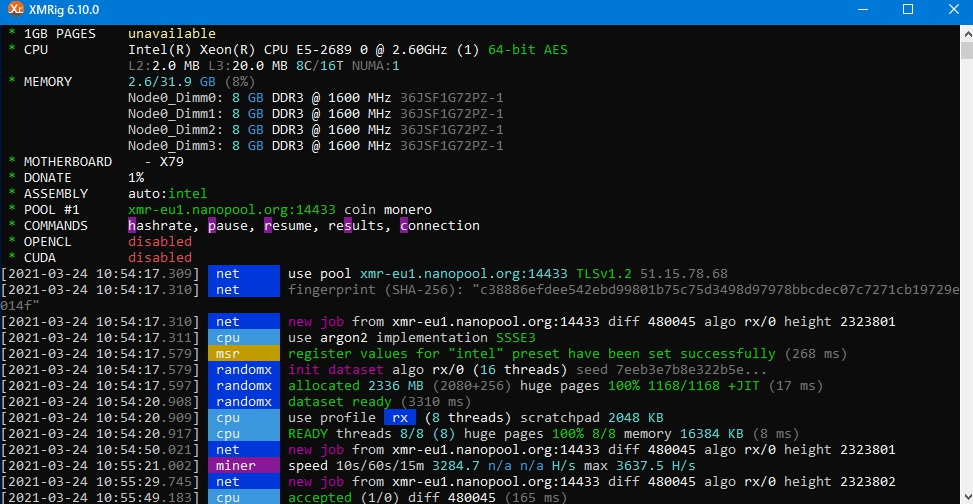Click the '2.6/31.9 GB' memory value

(x=172, y=81)
